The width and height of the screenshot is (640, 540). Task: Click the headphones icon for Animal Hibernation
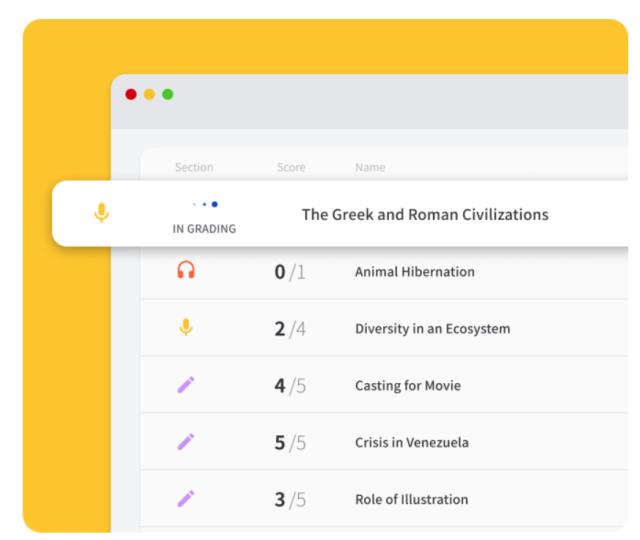click(186, 270)
